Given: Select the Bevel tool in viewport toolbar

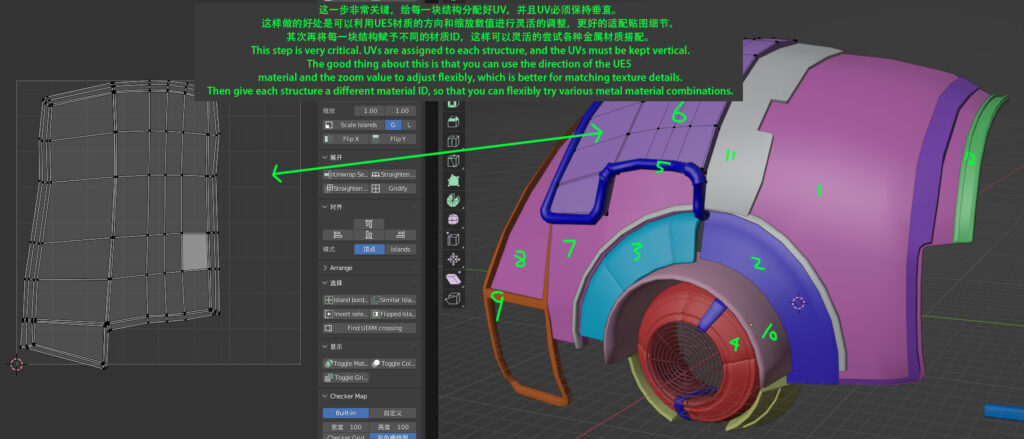Looking at the screenshot, I should (452, 140).
